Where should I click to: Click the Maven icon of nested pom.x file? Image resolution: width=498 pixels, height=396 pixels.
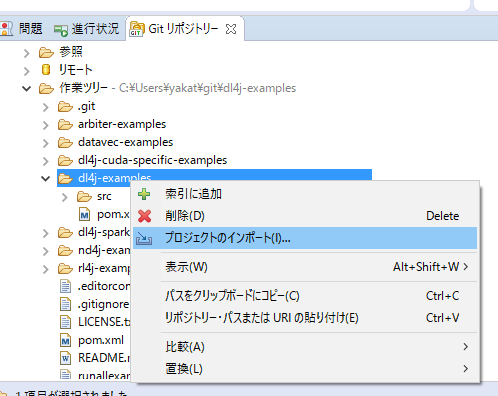coord(84,214)
